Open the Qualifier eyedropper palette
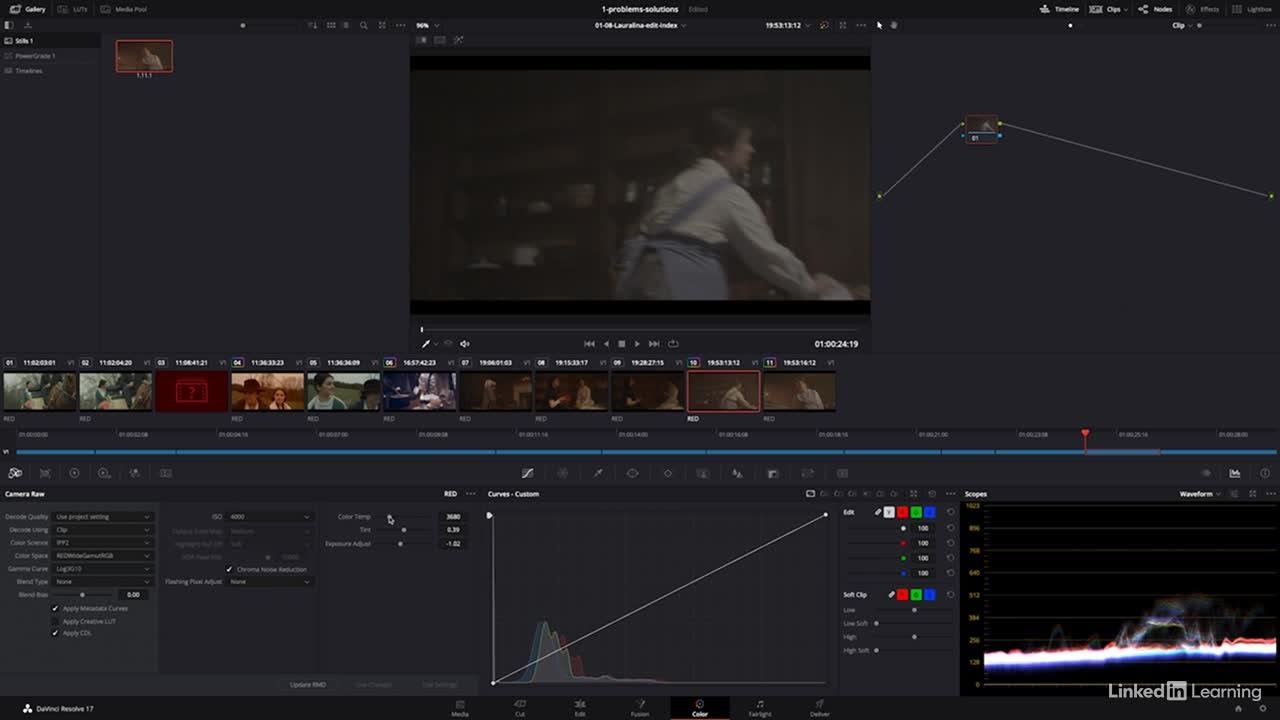1280x720 pixels. [598, 473]
